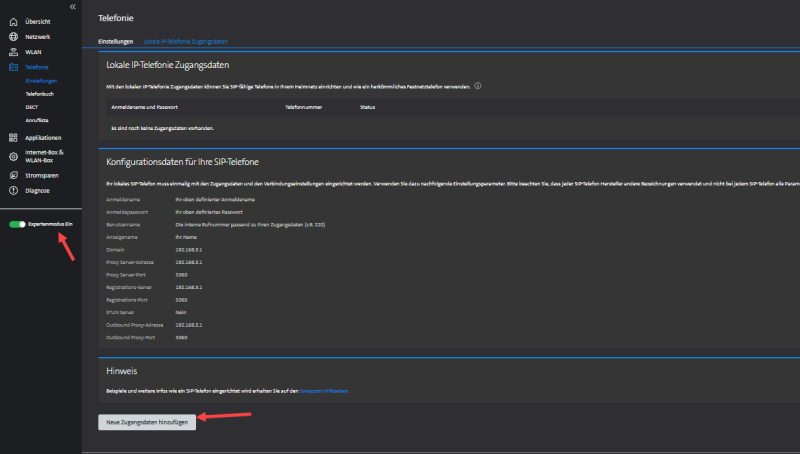
Task: Switch to the Einstellungen tab
Action: 116,42
